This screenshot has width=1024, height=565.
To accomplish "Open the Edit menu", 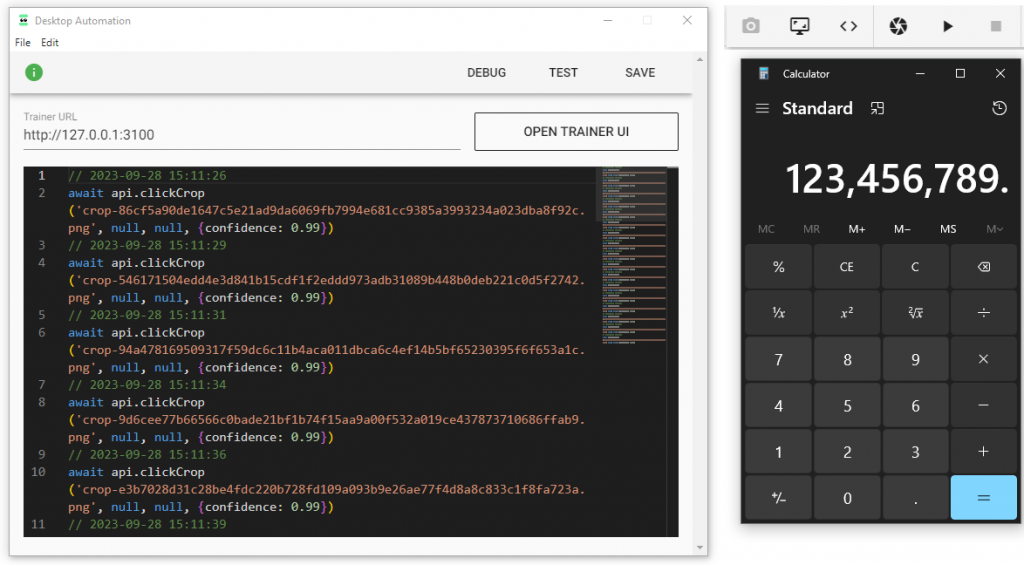I will tap(50, 42).
